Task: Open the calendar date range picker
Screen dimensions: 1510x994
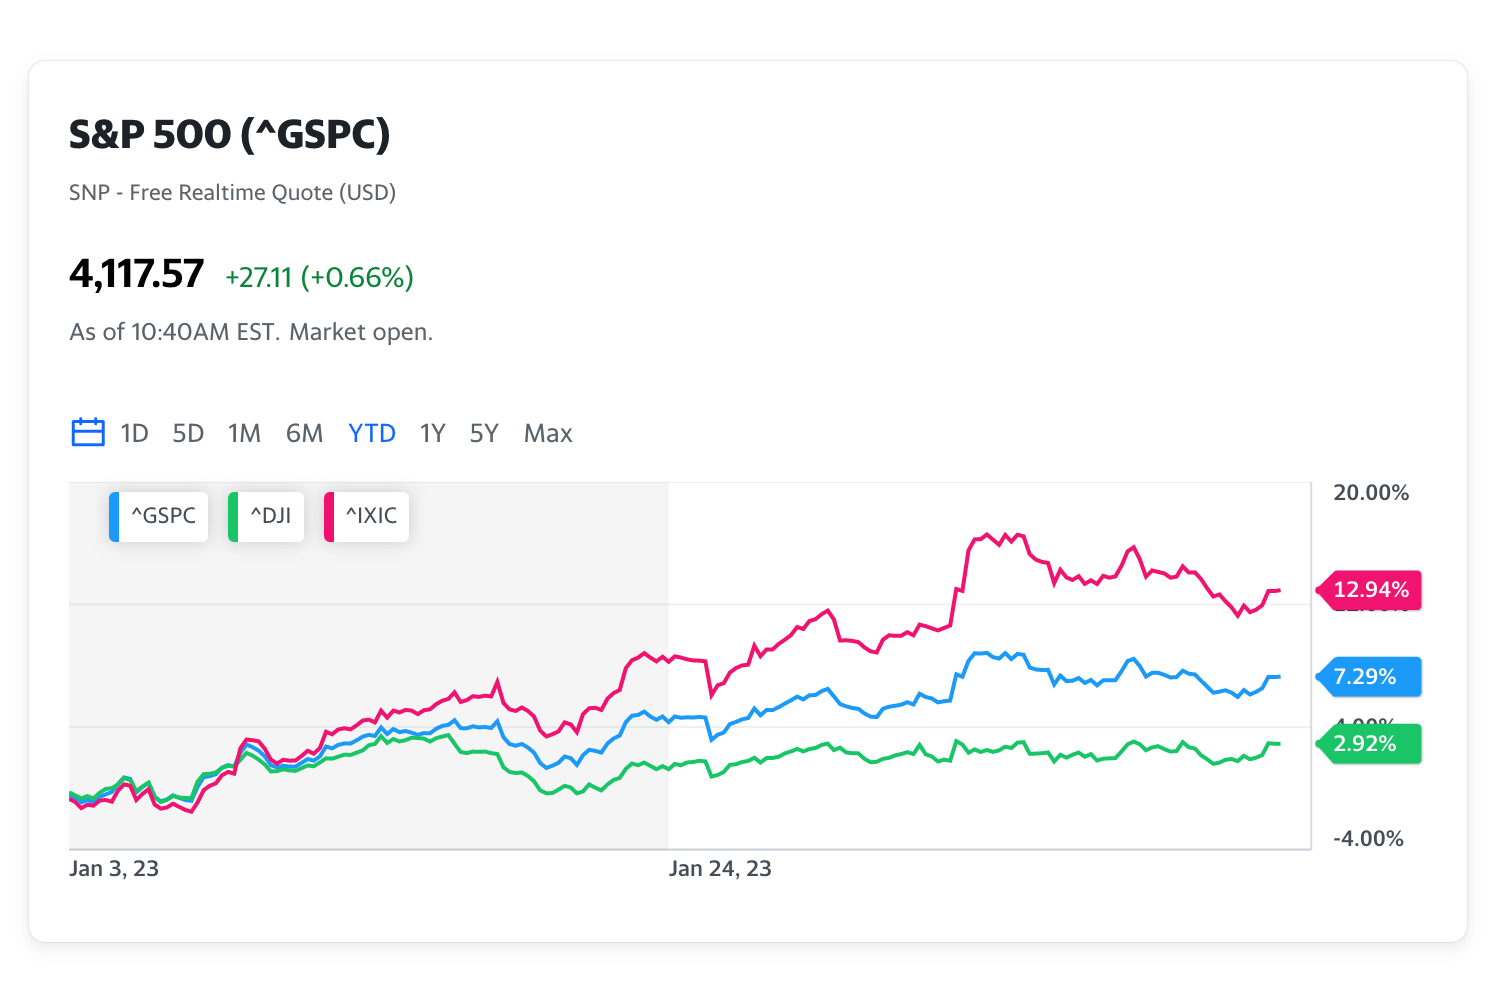Action: coord(88,432)
